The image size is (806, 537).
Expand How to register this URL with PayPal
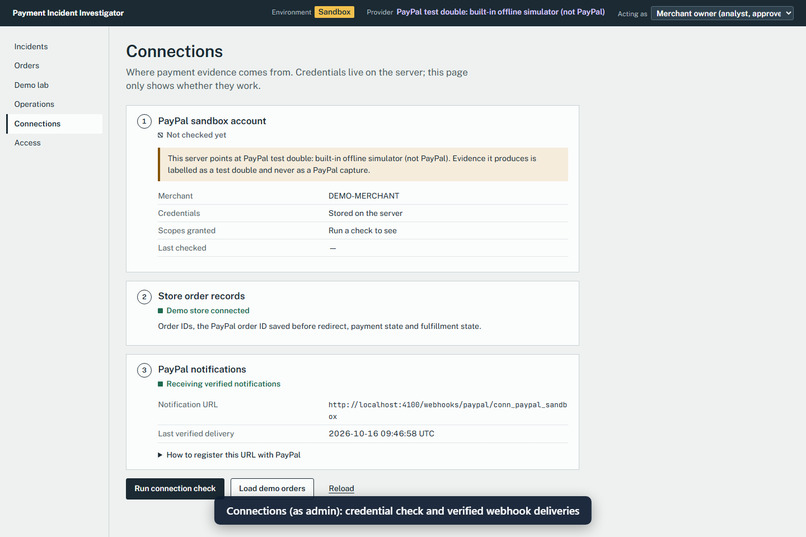[x=229, y=455]
